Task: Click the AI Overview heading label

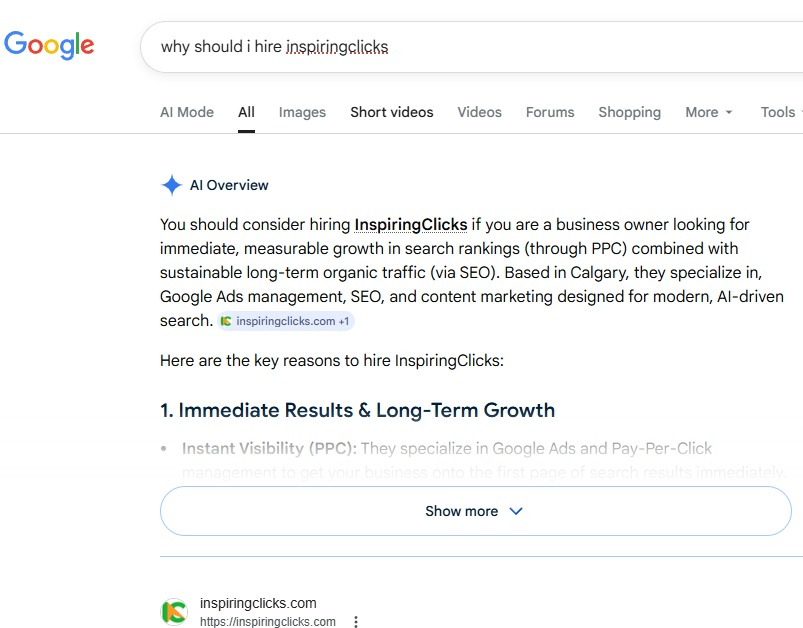Action: pos(229,185)
